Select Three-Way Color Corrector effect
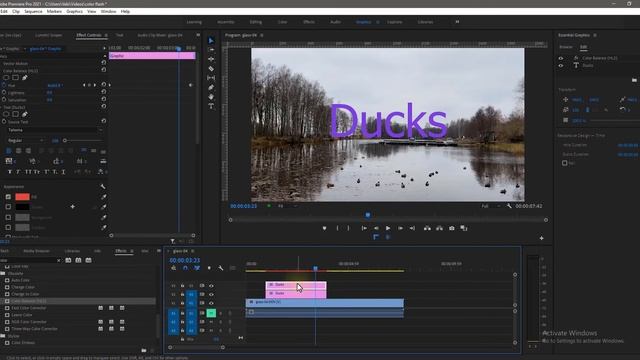 (34, 329)
